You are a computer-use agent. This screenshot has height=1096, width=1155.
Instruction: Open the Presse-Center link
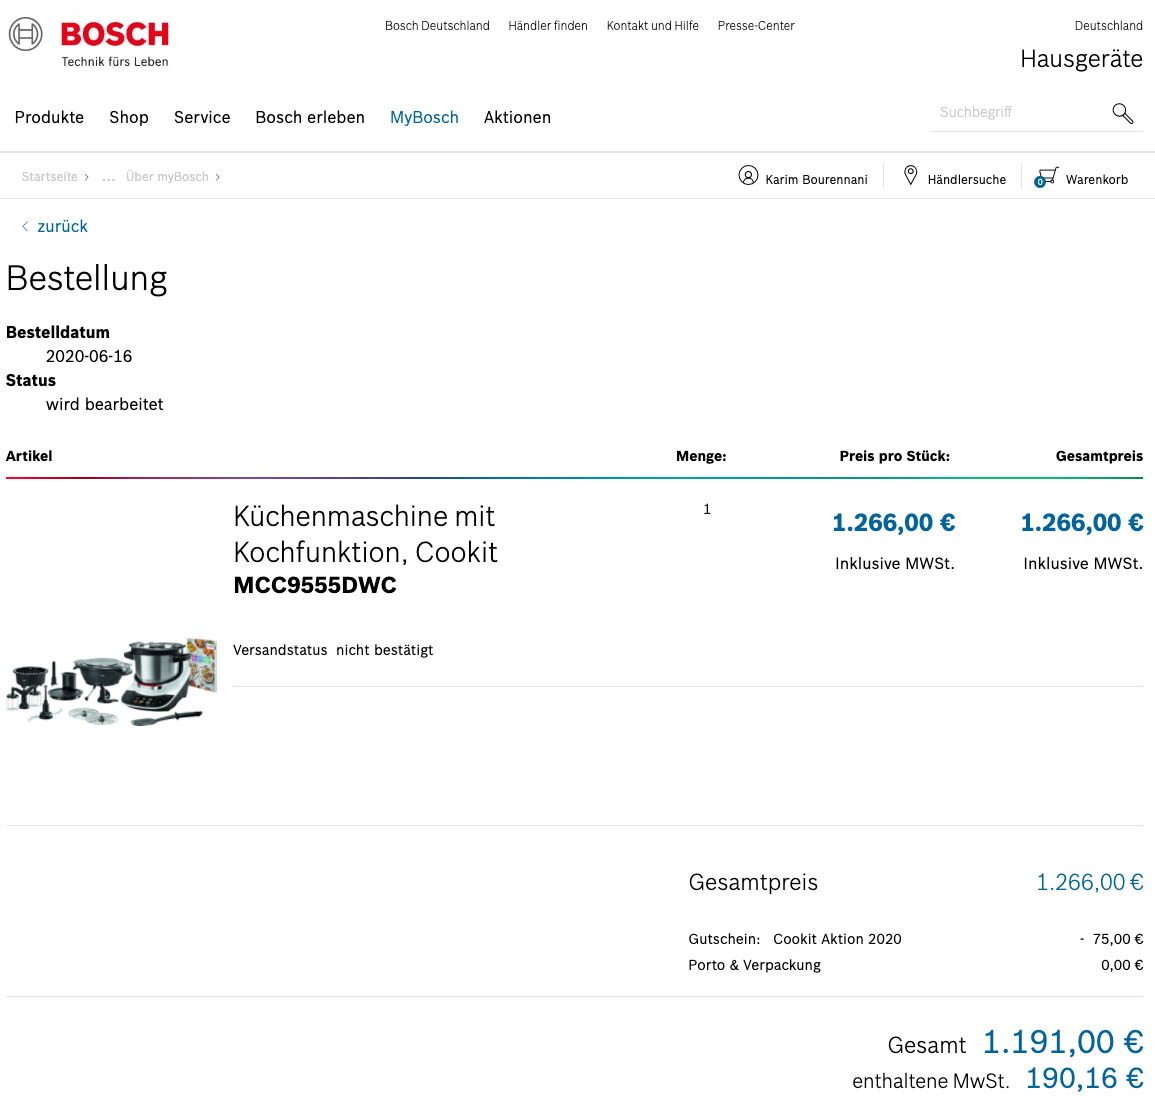[x=756, y=26]
